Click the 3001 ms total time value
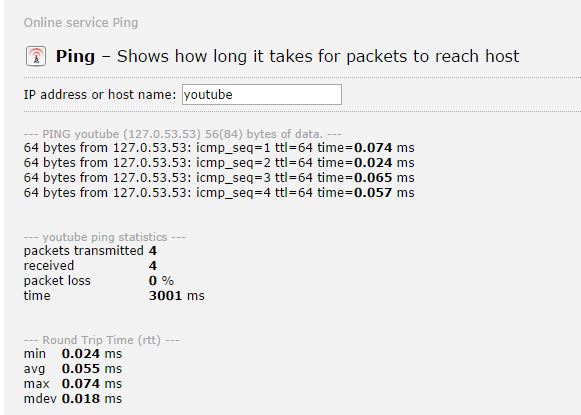581x415 pixels. tap(176, 296)
